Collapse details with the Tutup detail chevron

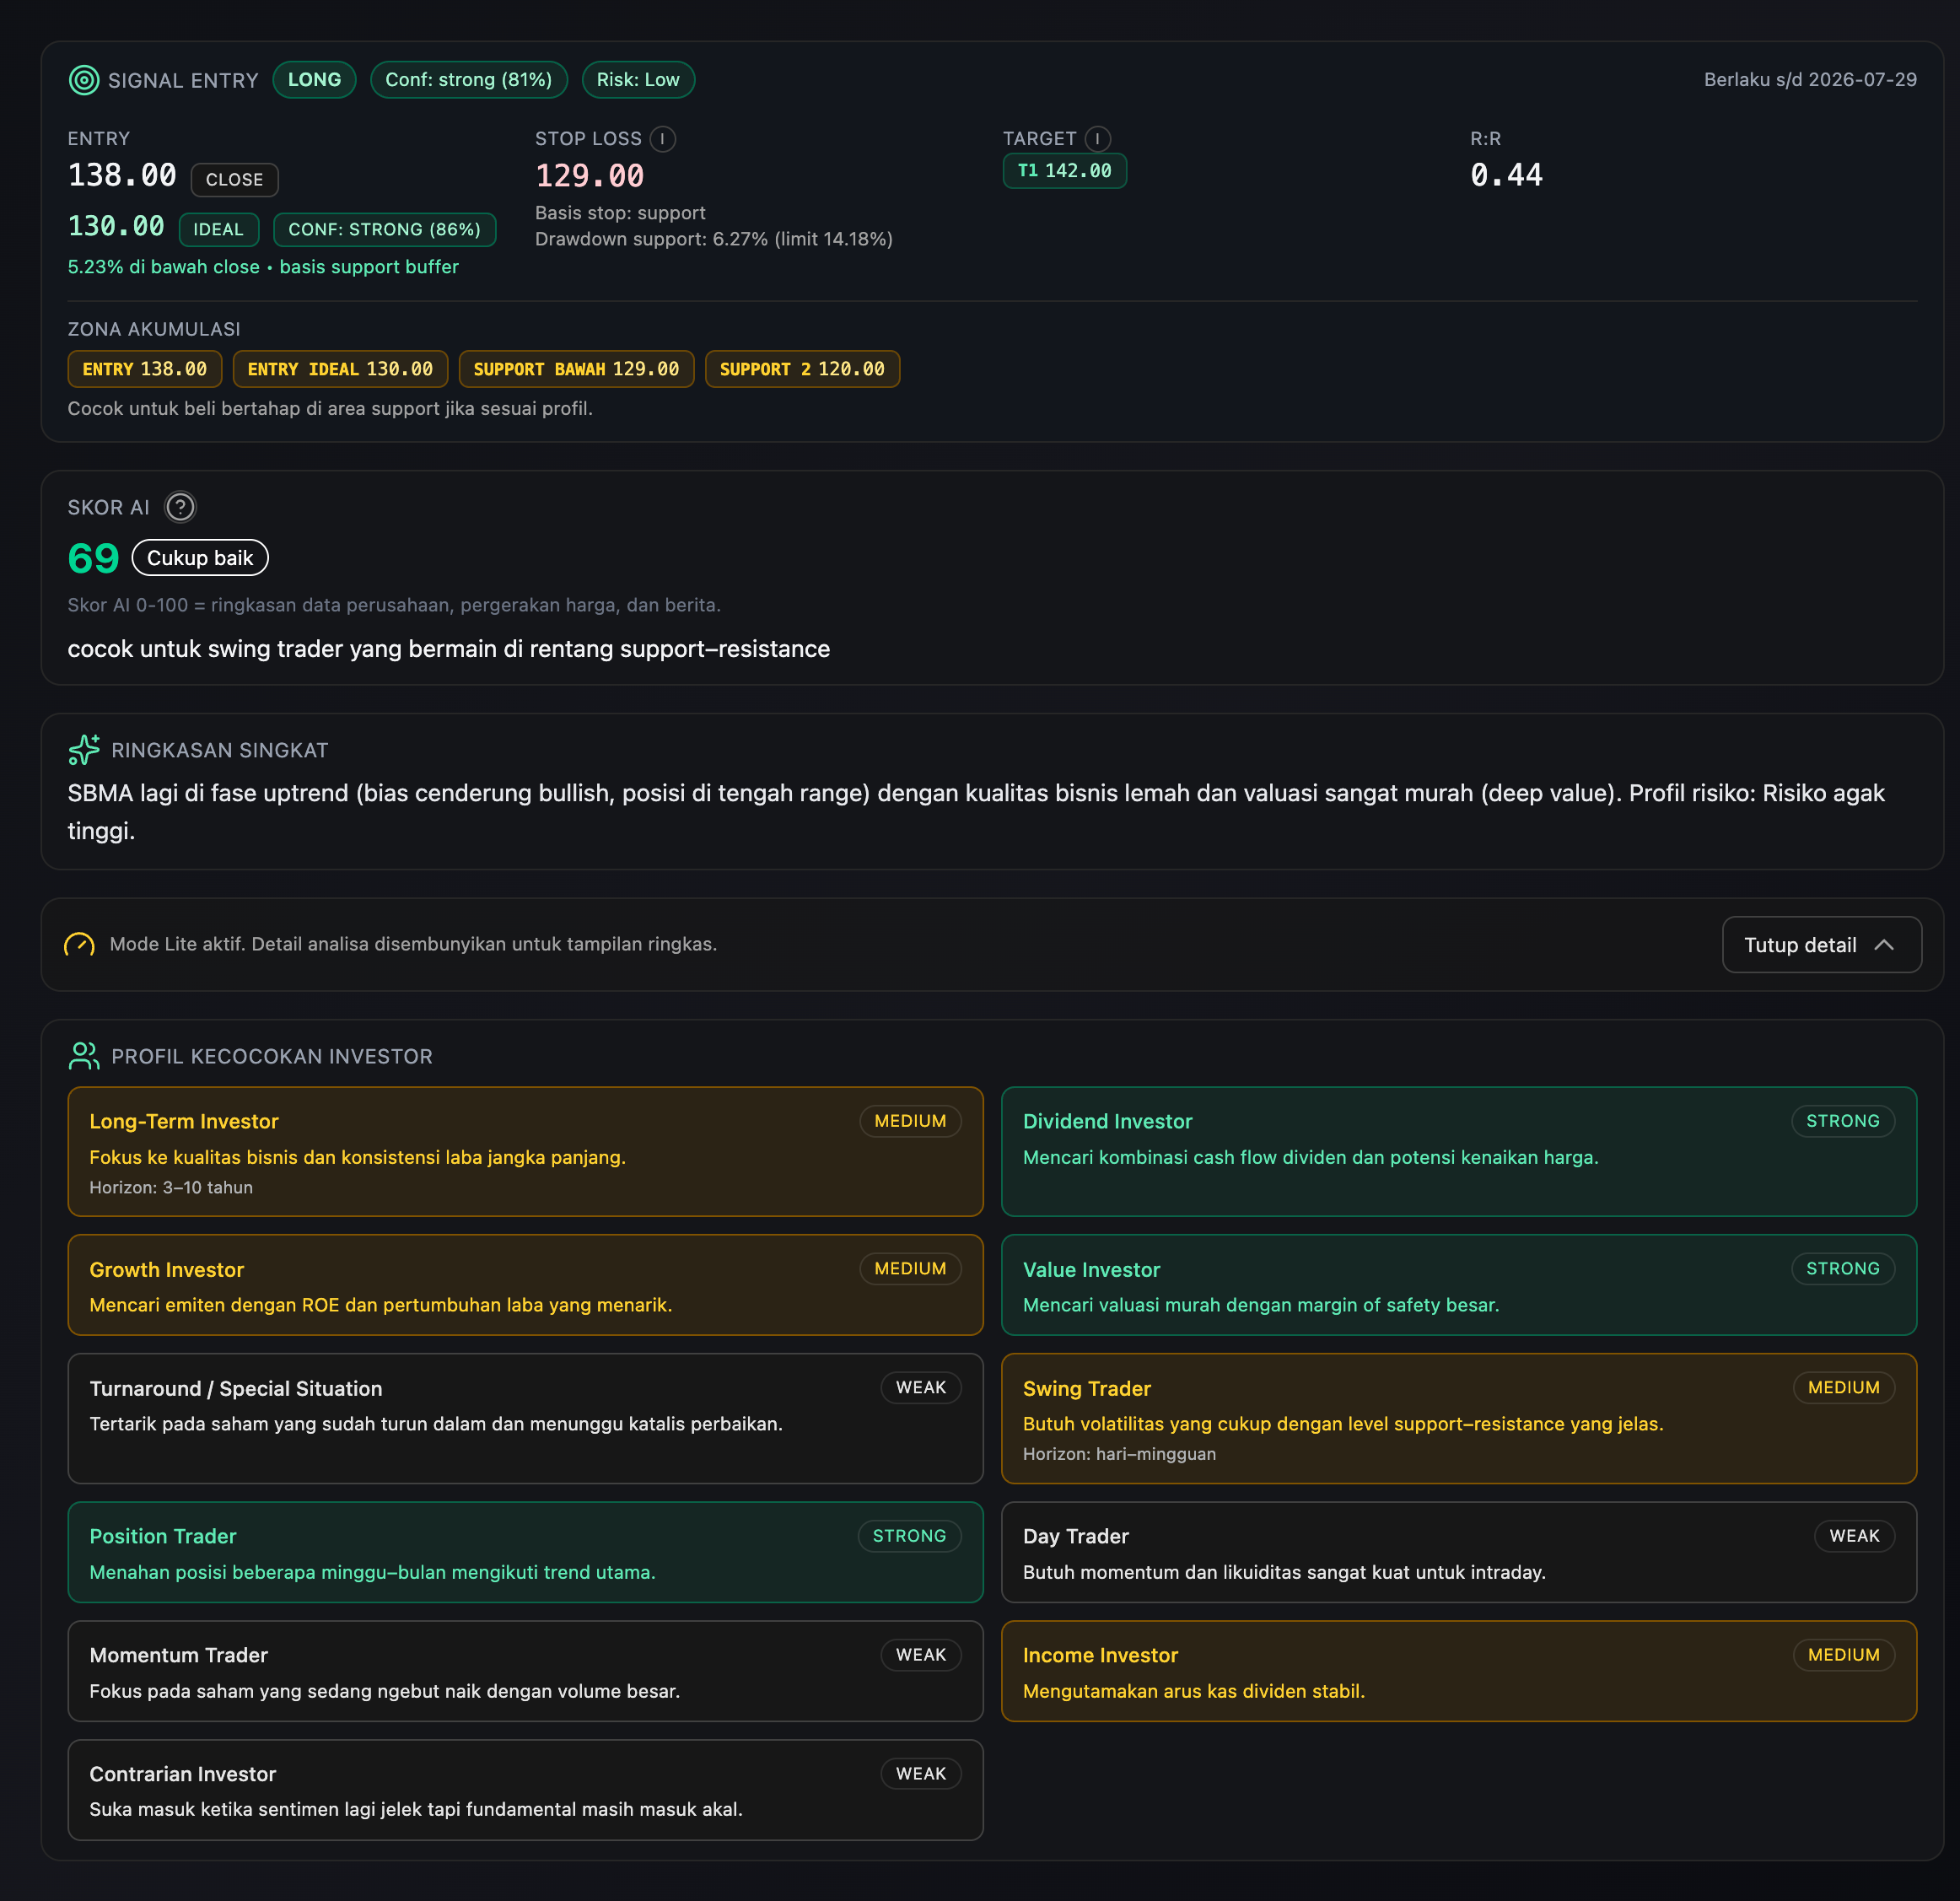pyautogui.click(x=1884, y=945)
